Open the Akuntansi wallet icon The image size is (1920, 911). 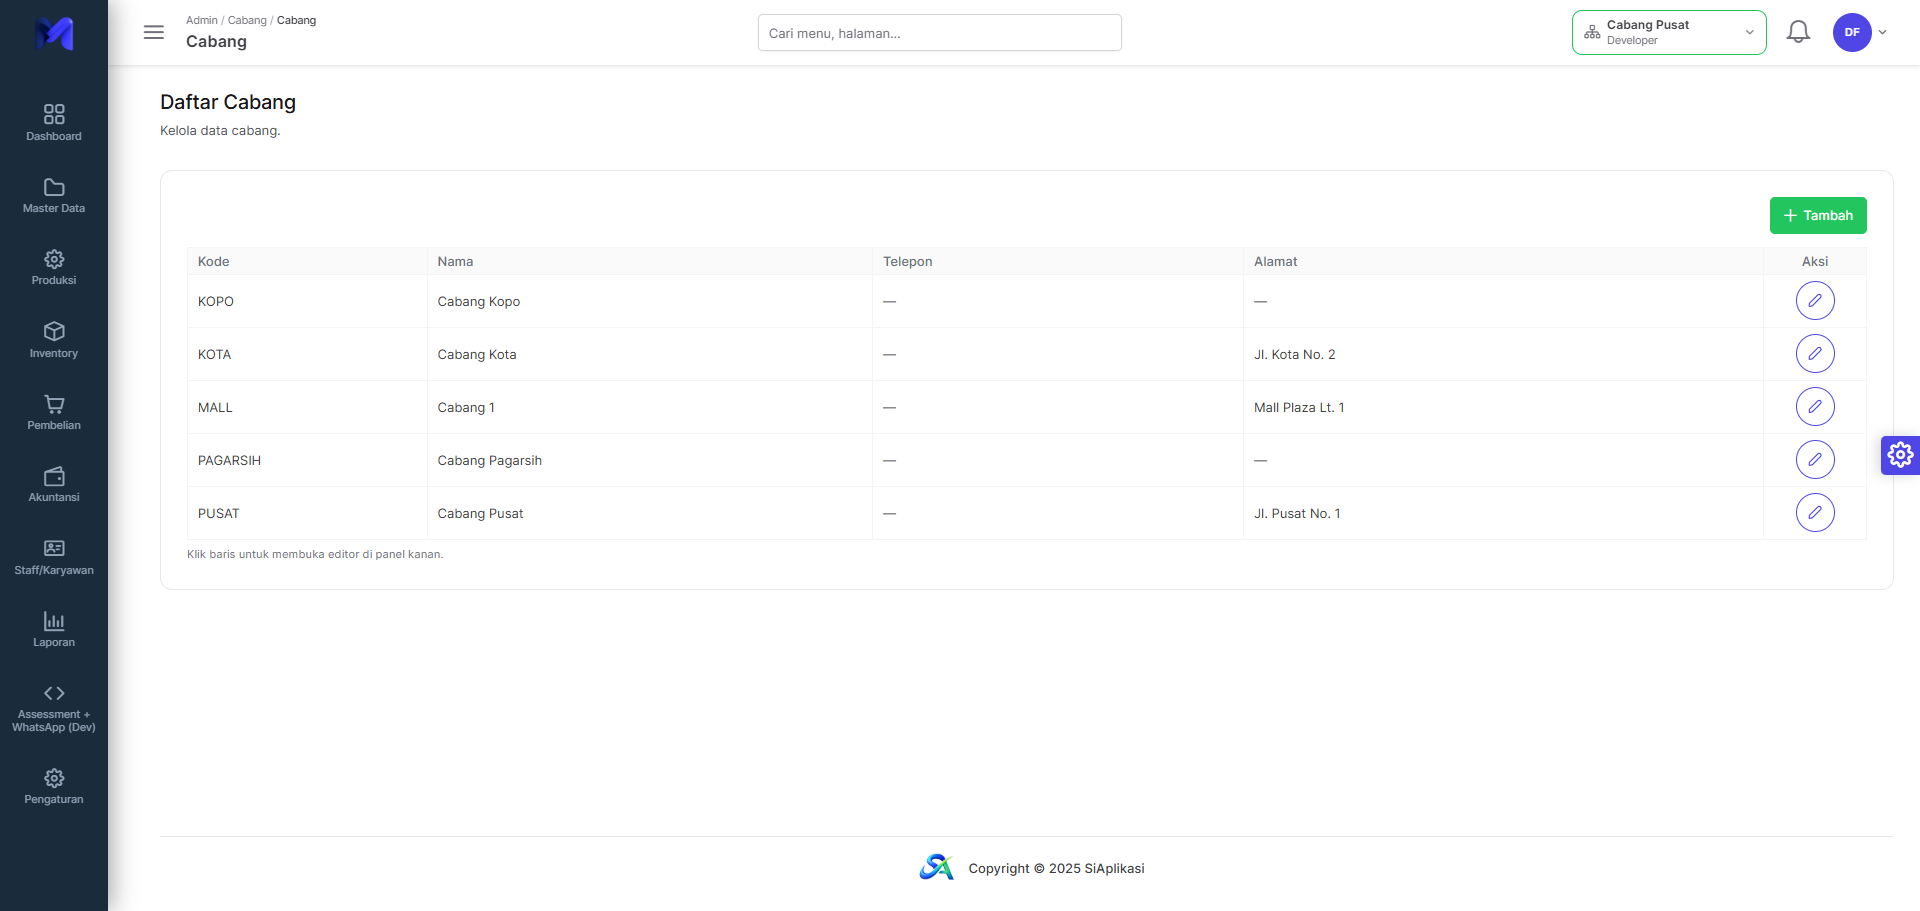(x=54, y=476)
